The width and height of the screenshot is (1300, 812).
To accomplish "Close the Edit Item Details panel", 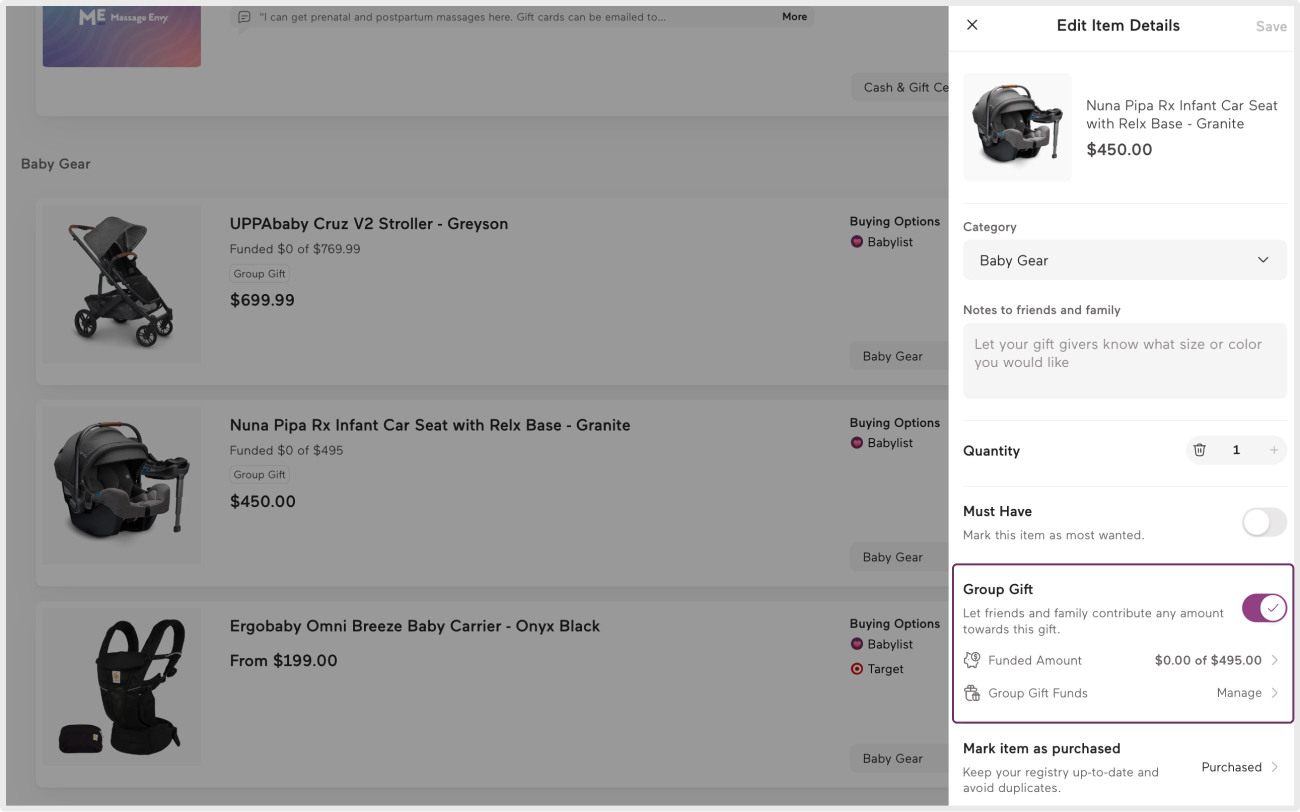I will point(972,25).
